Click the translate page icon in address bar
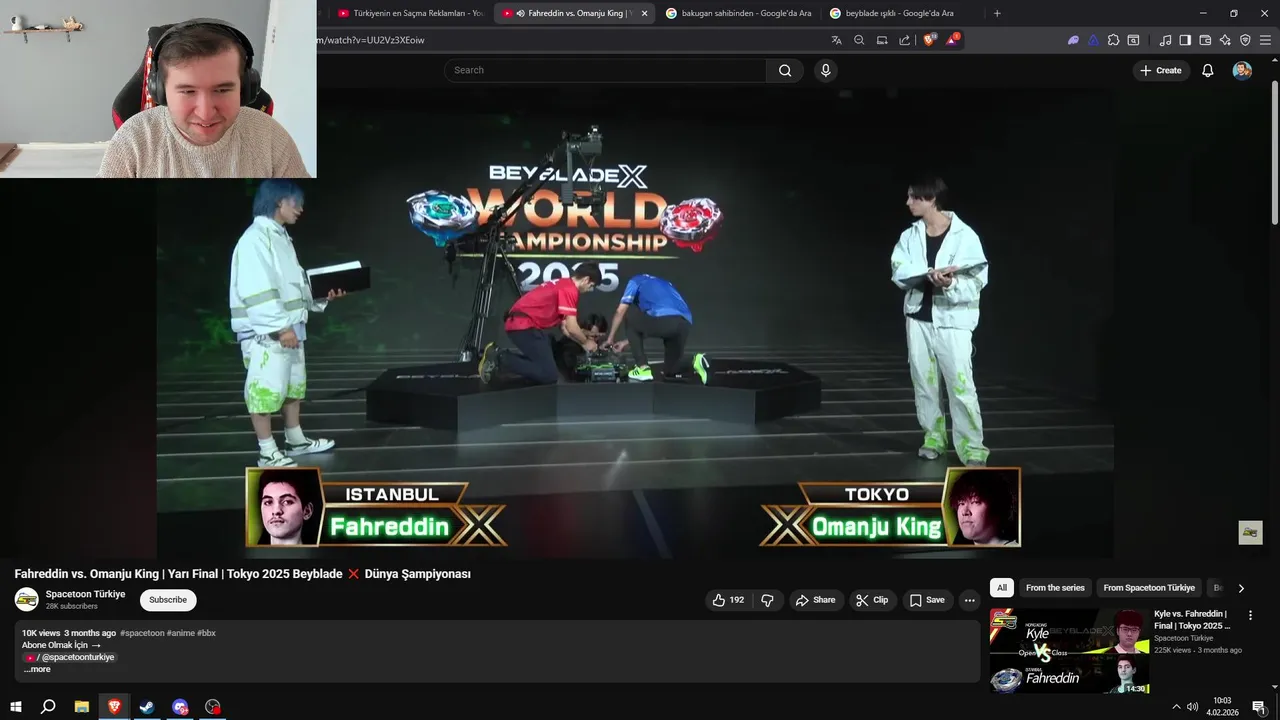 836,40
